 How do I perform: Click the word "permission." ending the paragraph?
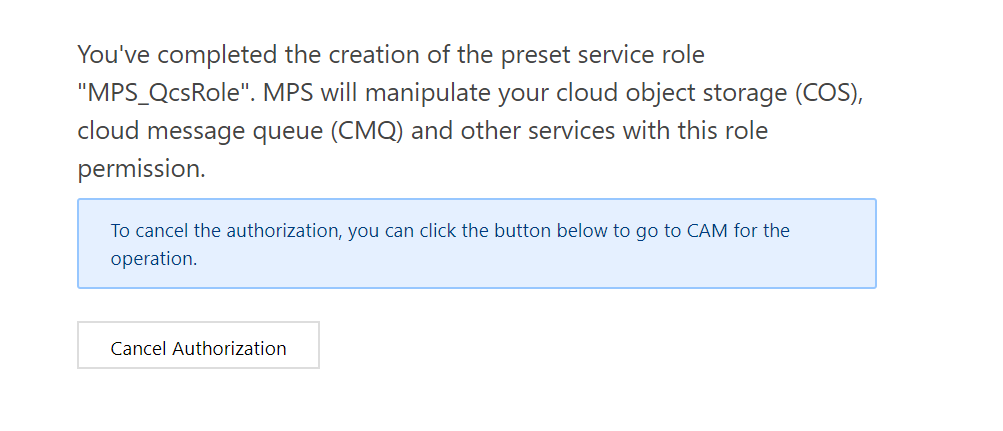[141, 169]
